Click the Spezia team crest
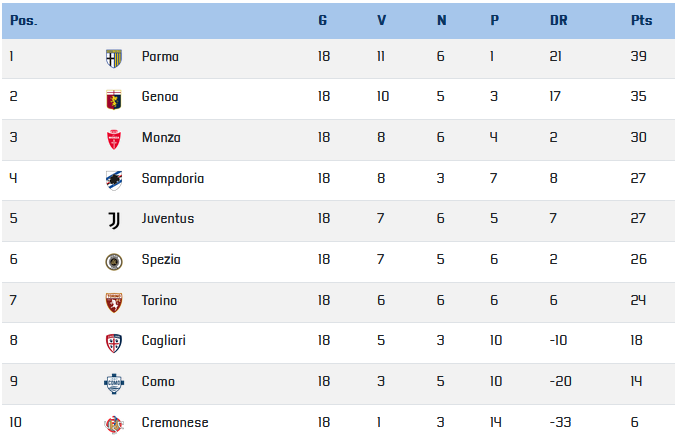675x444 pixels. [114, 262]
